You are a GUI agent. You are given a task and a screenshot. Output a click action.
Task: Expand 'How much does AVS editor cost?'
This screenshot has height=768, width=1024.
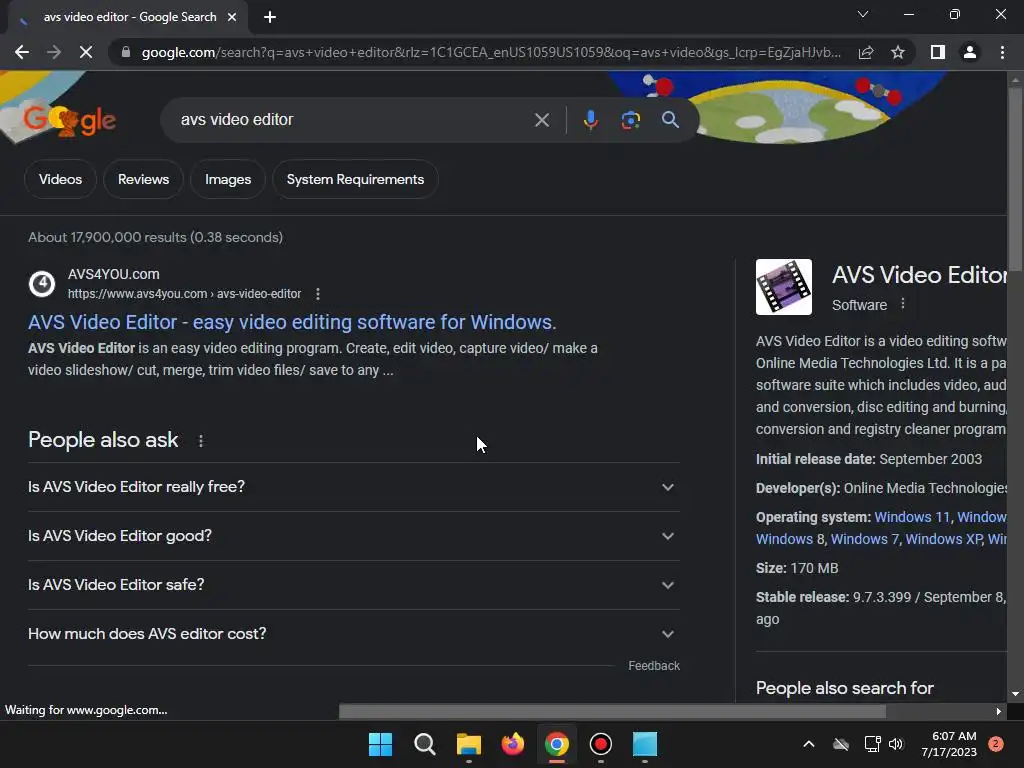354,634
